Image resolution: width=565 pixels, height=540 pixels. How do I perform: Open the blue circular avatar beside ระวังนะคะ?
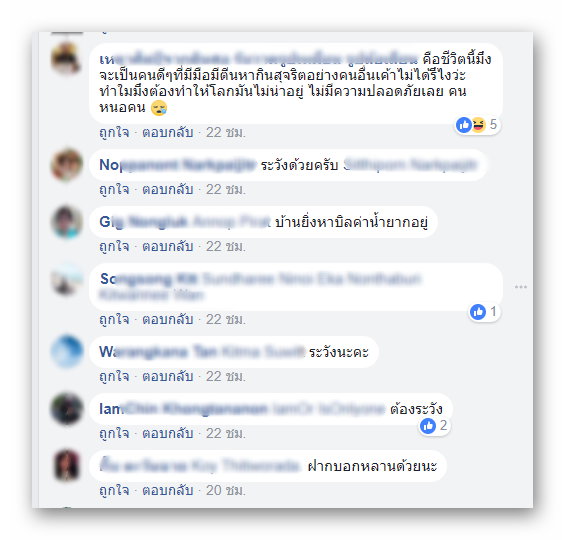67,351
